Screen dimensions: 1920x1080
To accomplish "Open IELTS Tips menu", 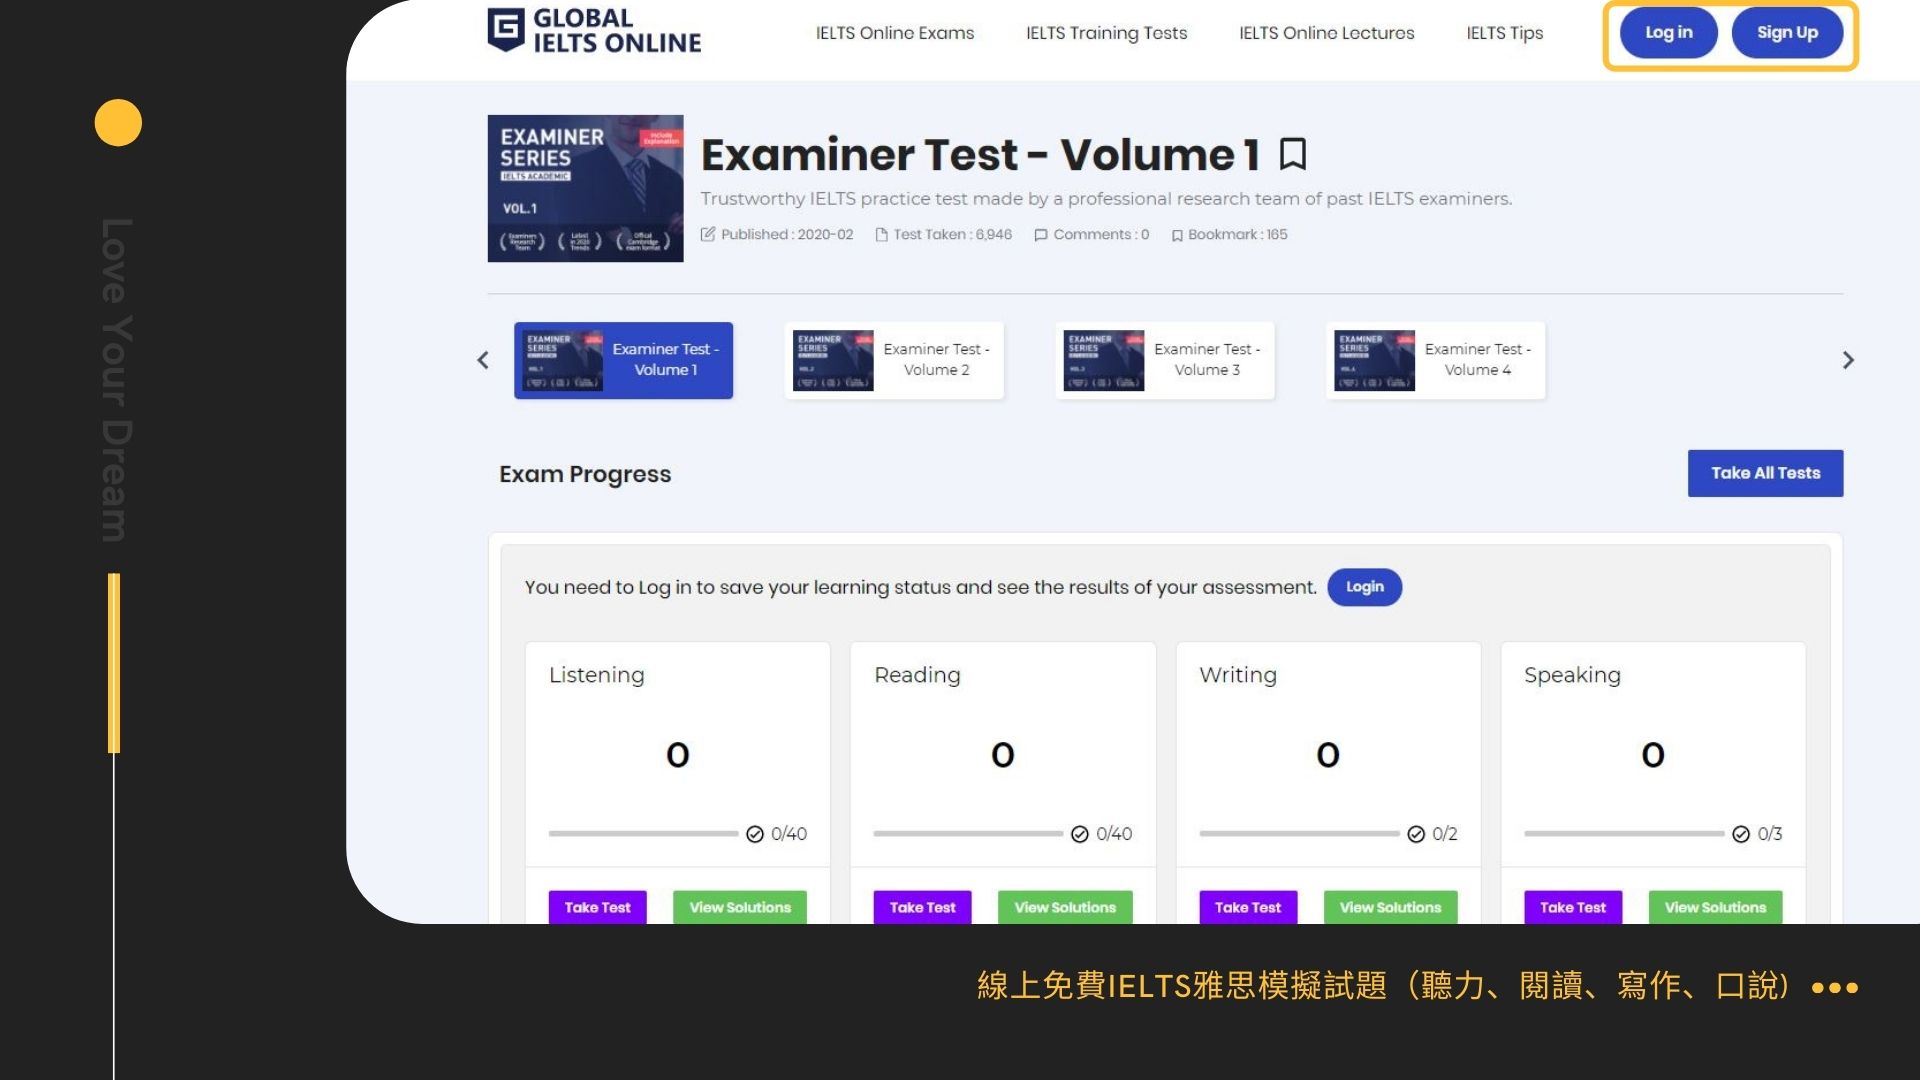I will [x=1505, y=33].
